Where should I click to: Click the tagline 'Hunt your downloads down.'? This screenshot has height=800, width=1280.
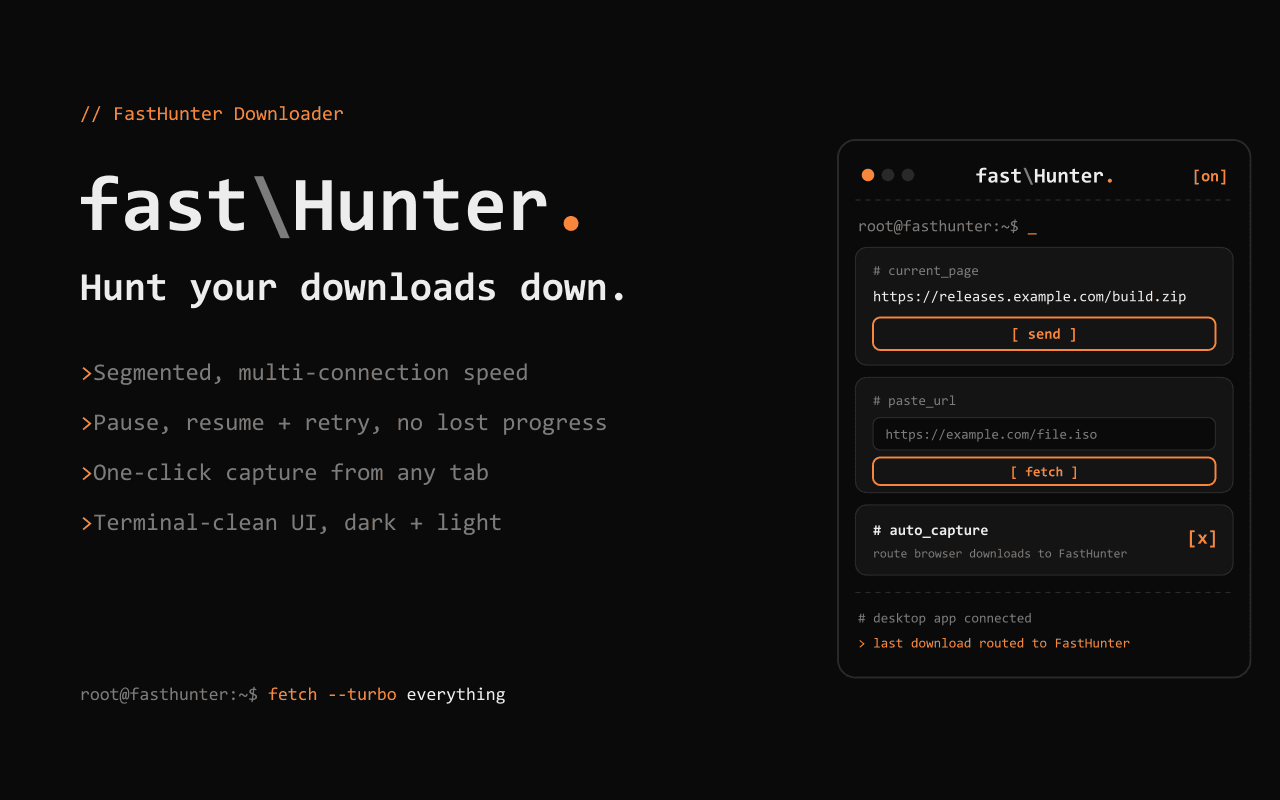pos(354,288)
